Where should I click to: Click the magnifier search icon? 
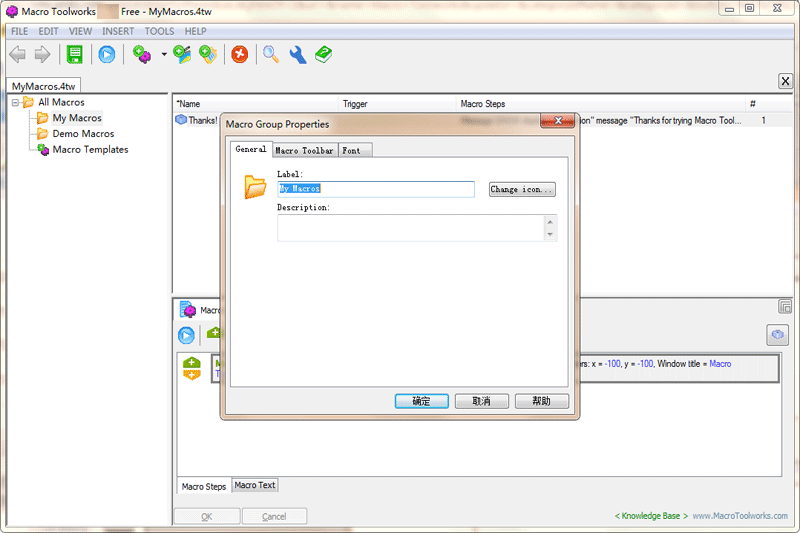pyautogui.click(x=271, y=54)
